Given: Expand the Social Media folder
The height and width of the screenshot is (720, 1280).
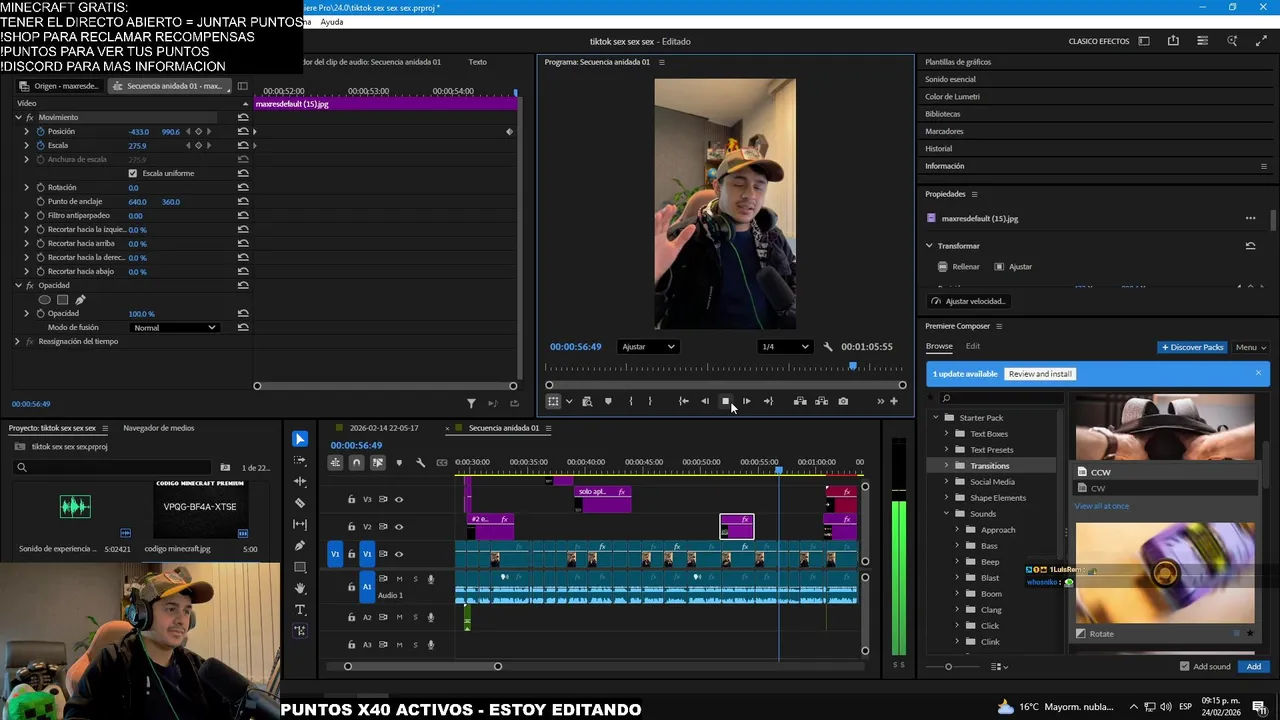Looking at the screenshot, I should pos(947,482).
